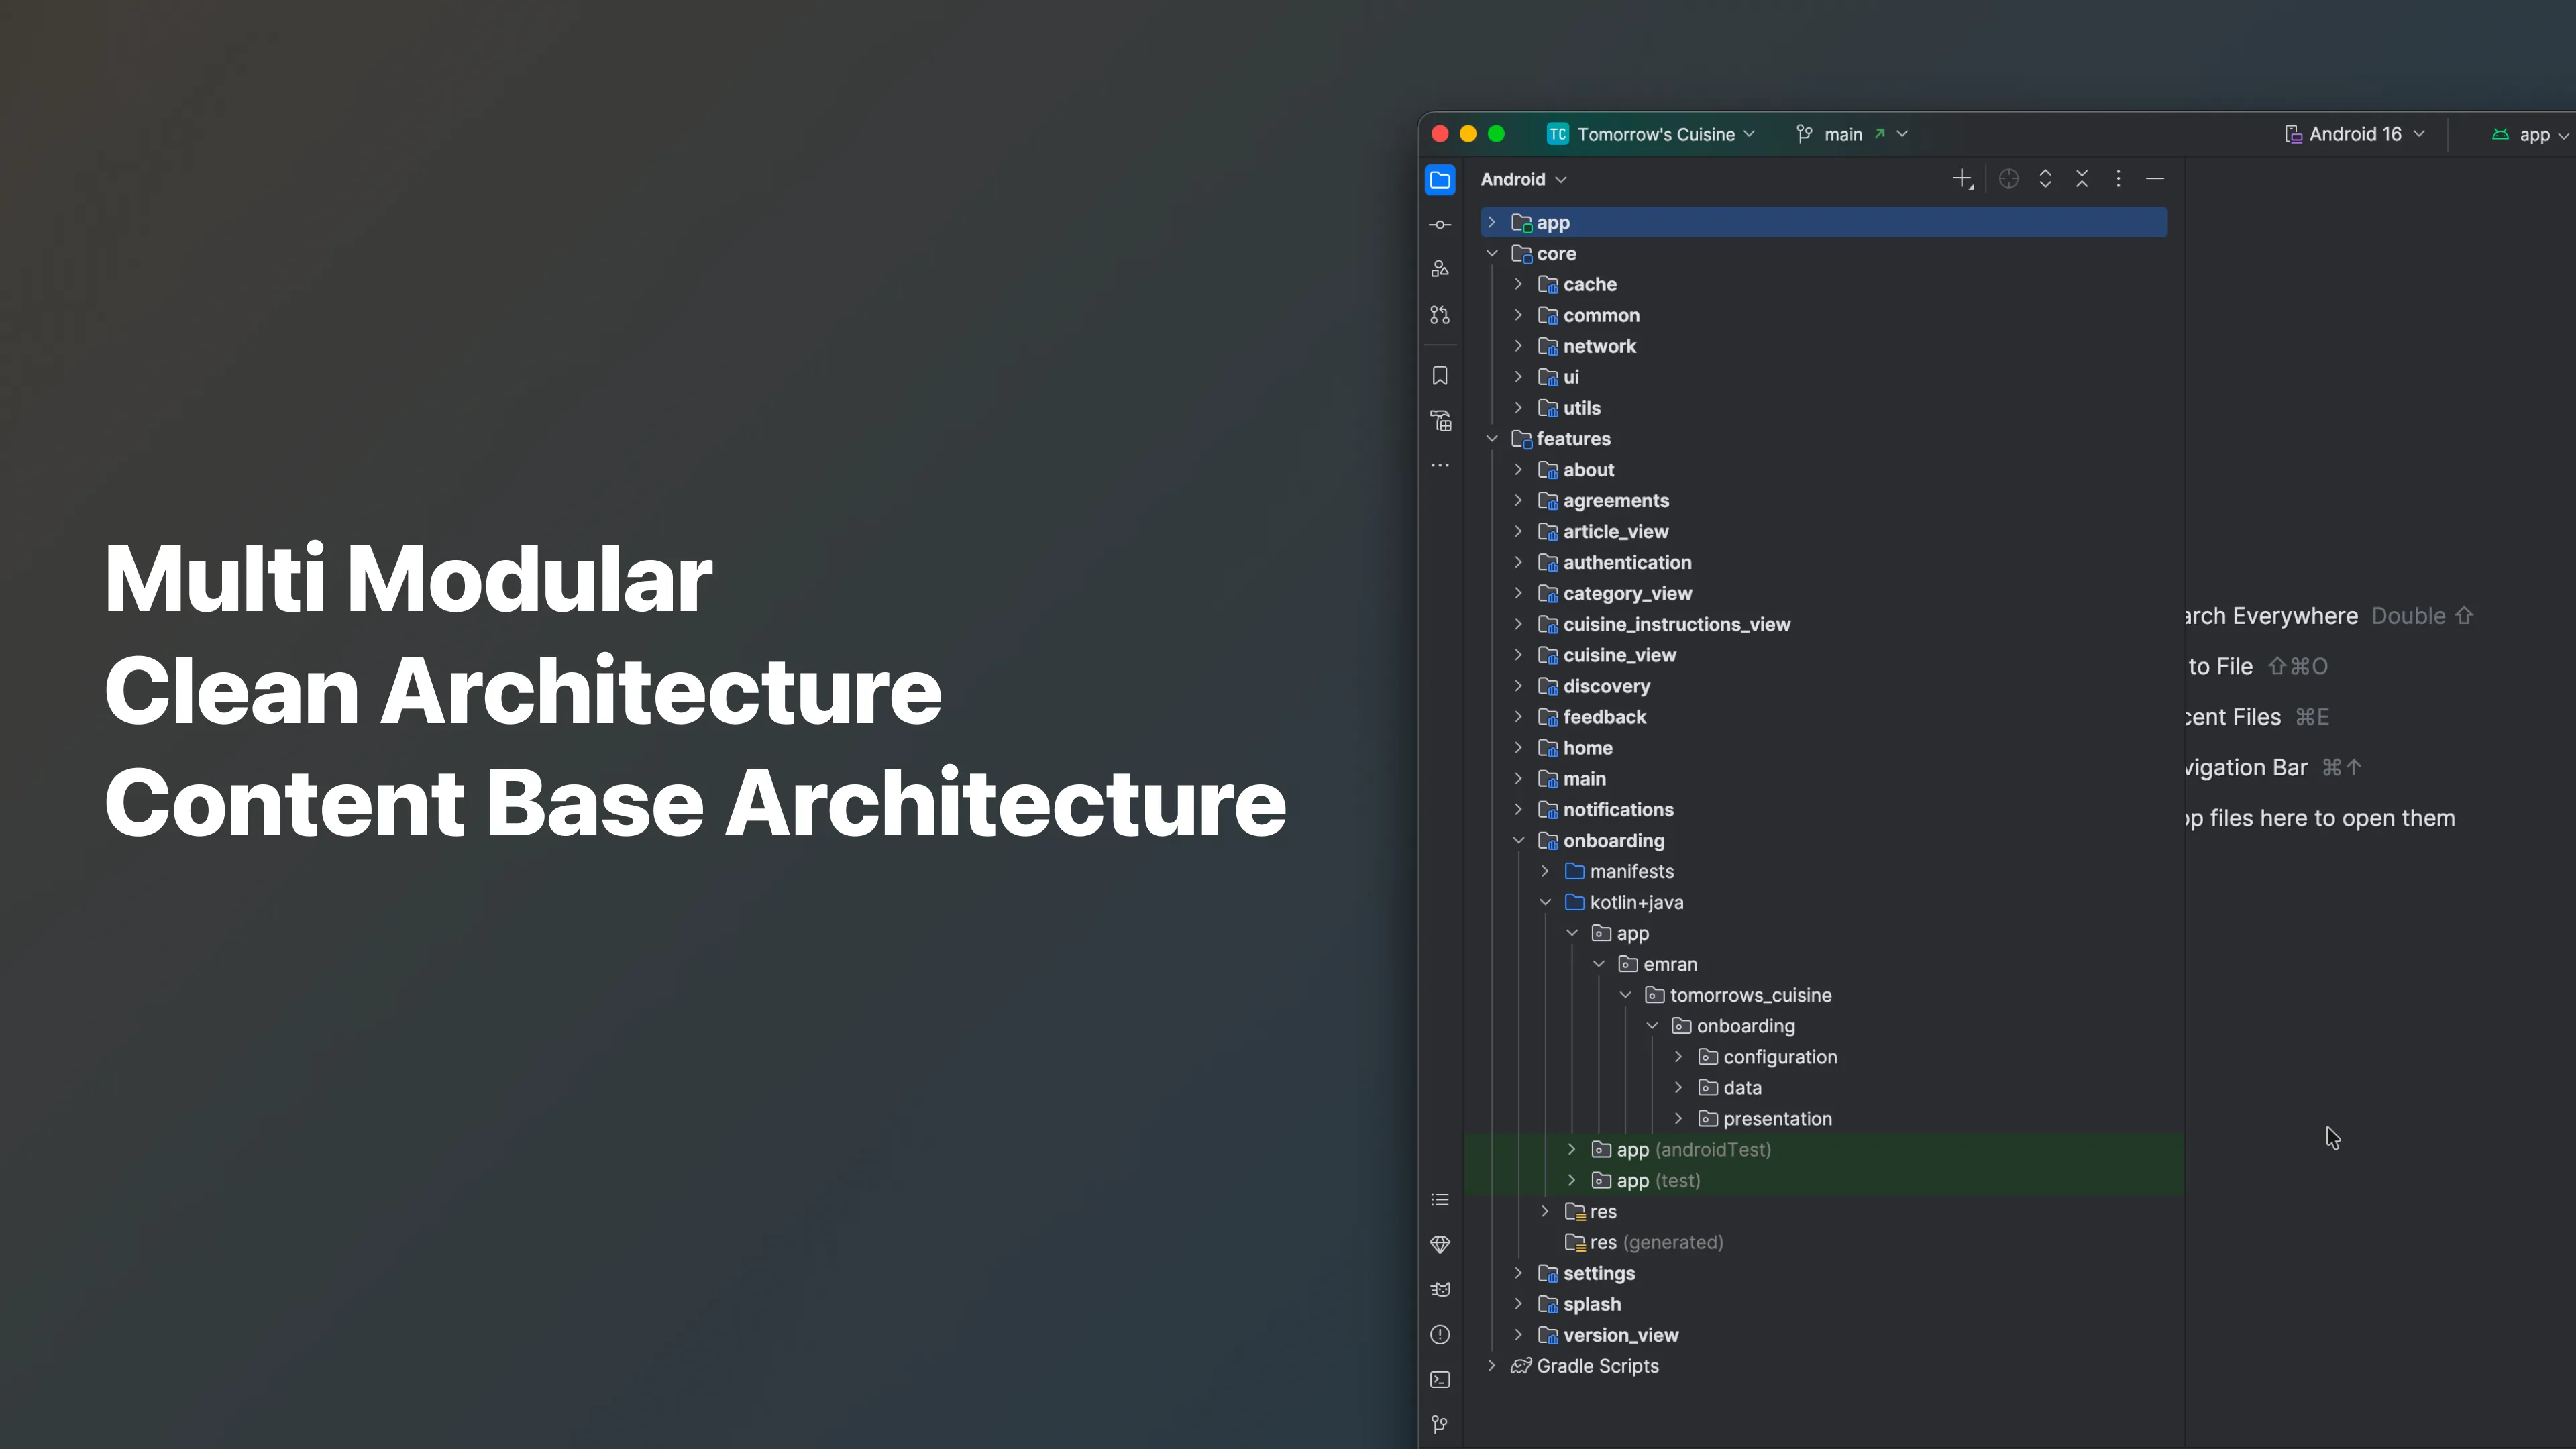Expand the cache folder
The width and height of the screenshot is (2576, 1449).
[1519, 284]
